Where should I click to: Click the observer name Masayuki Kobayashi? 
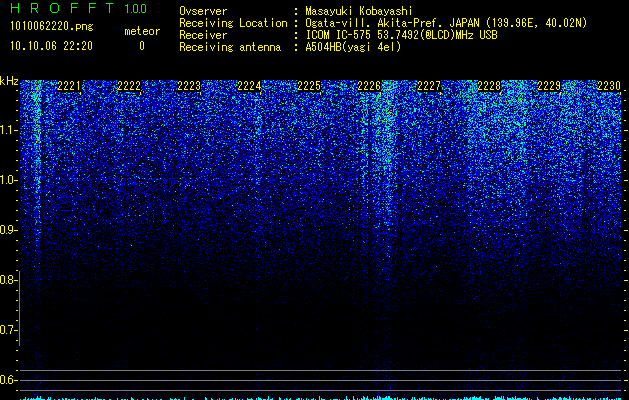click(359, 11)
